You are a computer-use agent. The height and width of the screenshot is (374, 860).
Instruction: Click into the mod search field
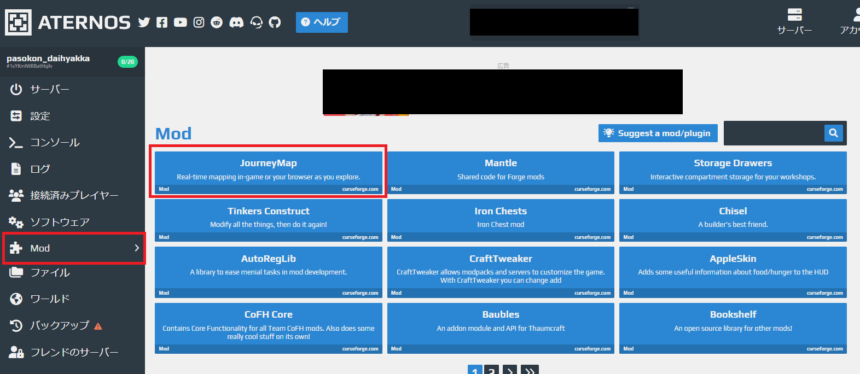pyautogui.click(x=774, y=133)
